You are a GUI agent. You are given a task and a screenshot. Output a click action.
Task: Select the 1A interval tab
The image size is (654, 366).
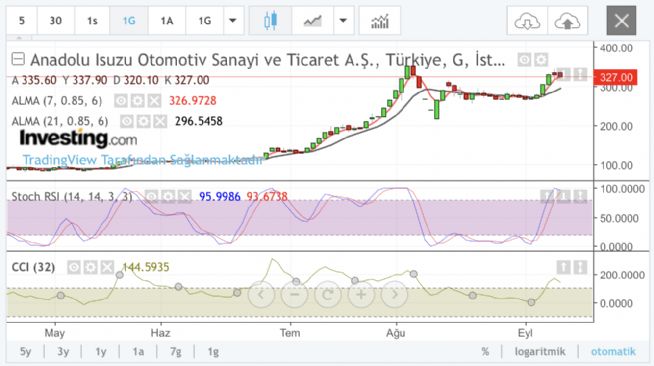click(167, 20)
